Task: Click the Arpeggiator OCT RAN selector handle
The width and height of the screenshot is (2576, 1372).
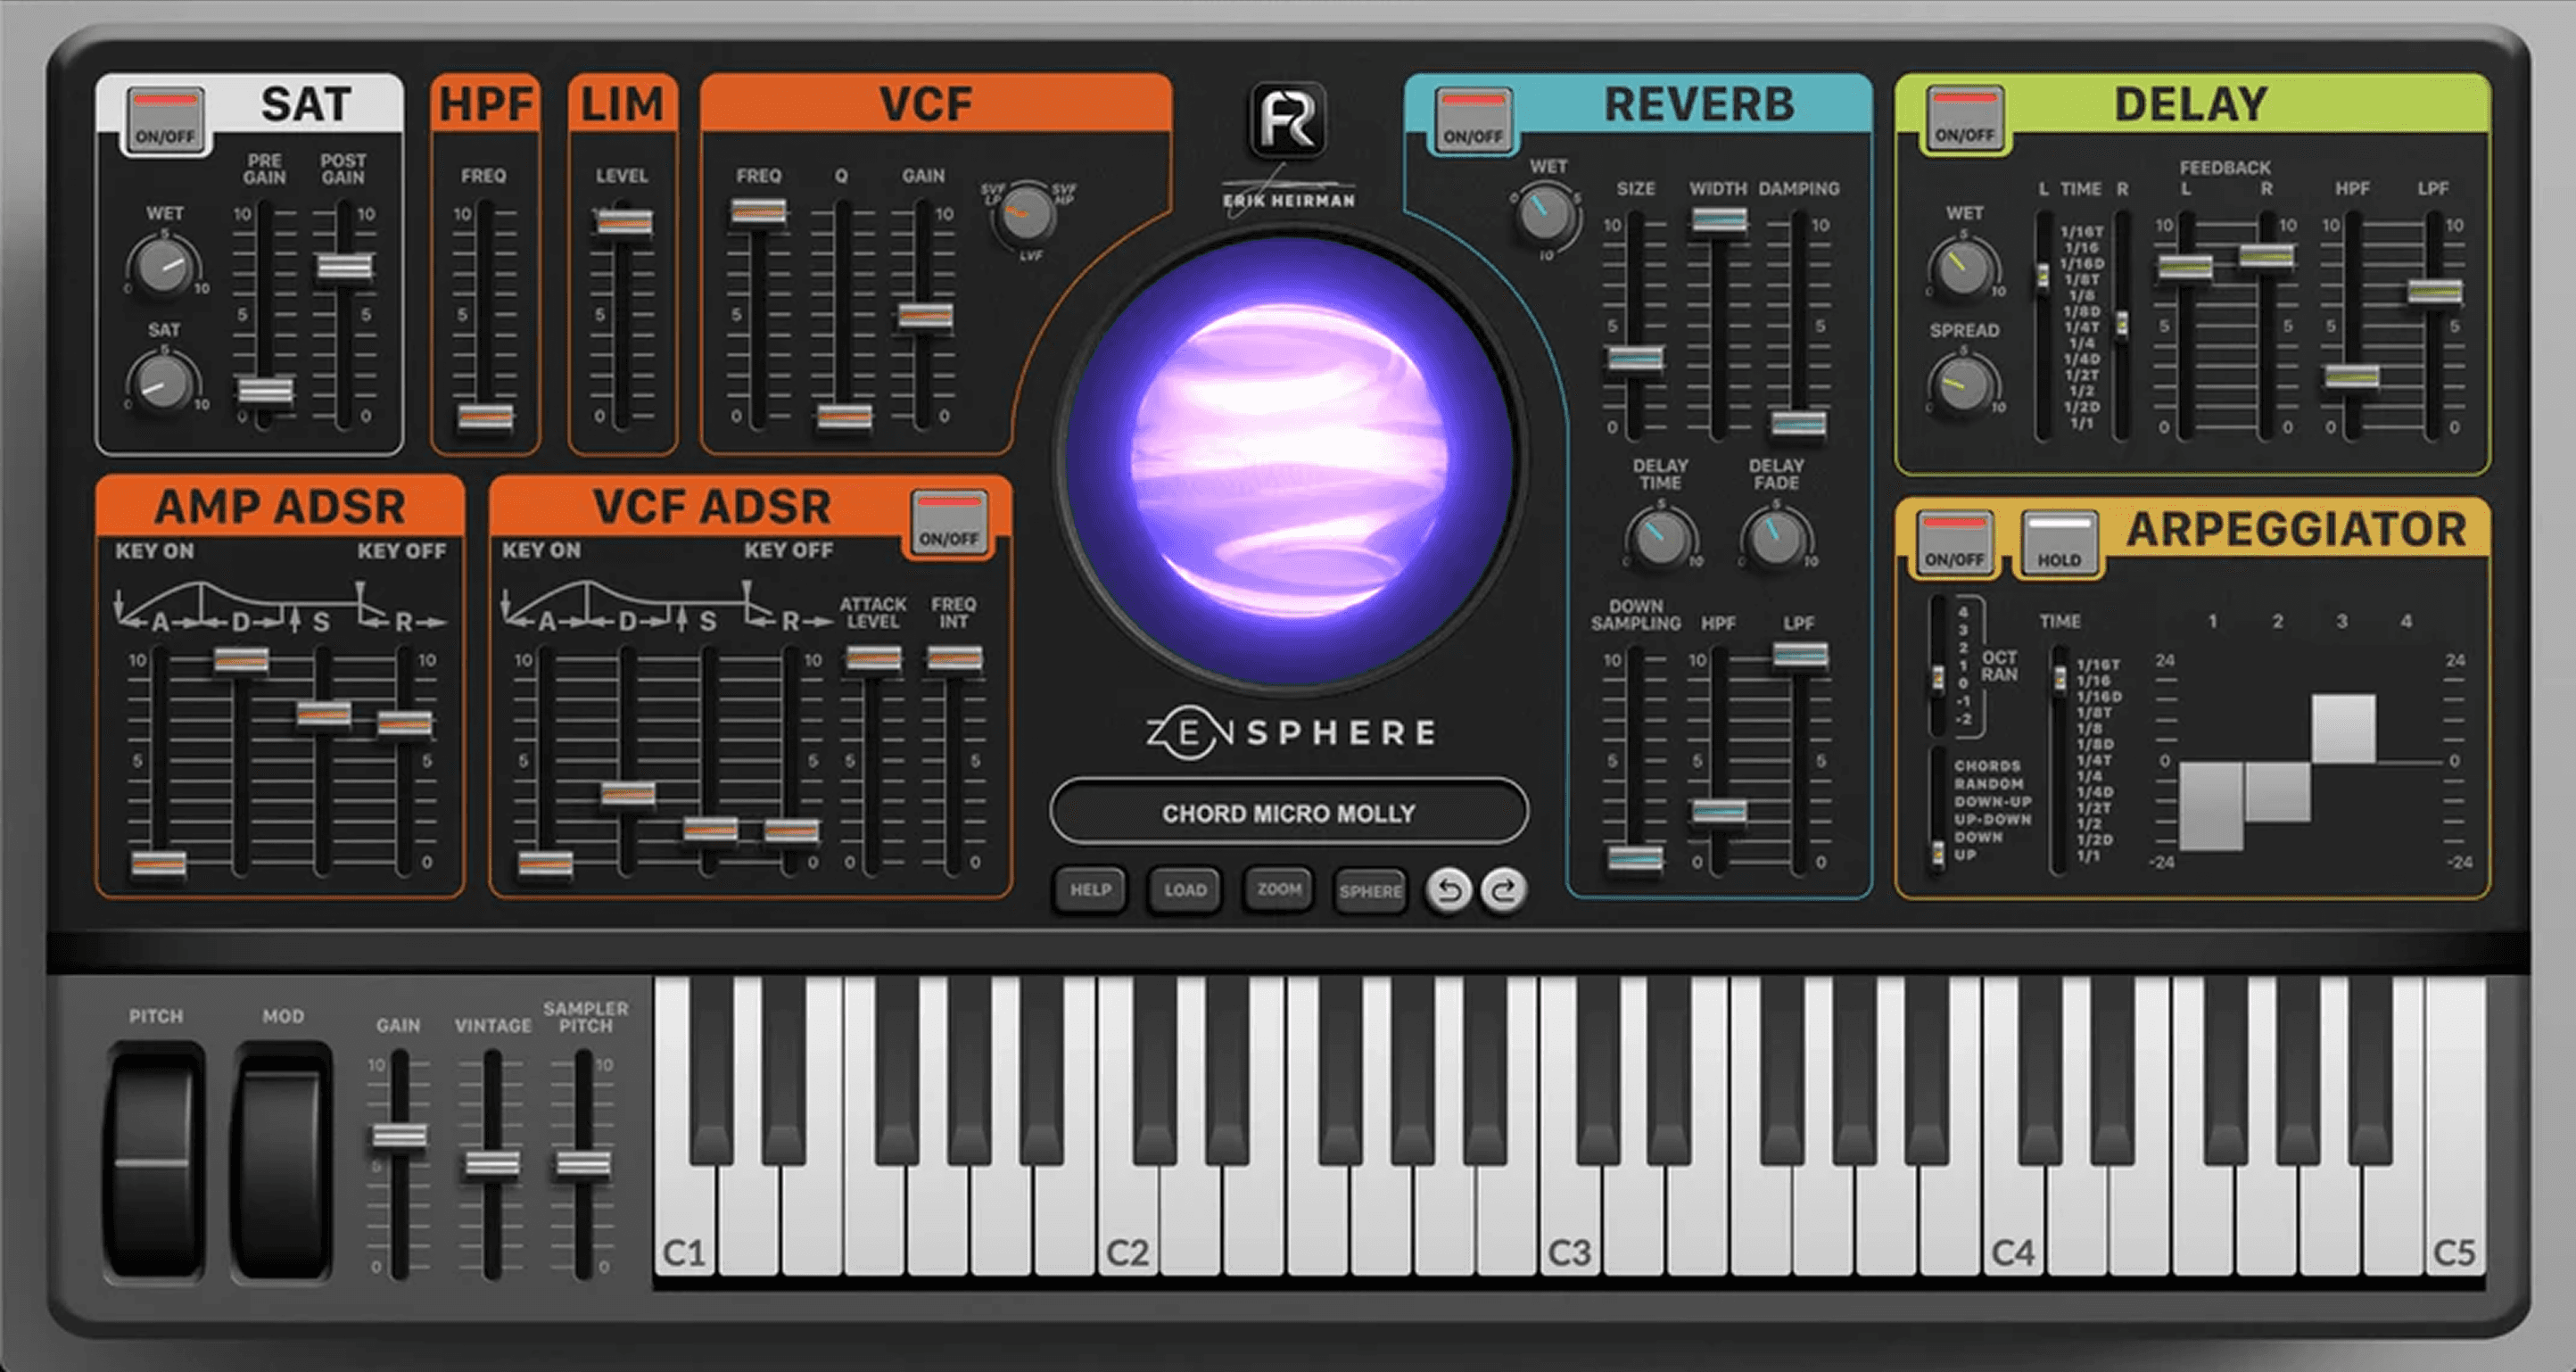Action: point(1938,680)
